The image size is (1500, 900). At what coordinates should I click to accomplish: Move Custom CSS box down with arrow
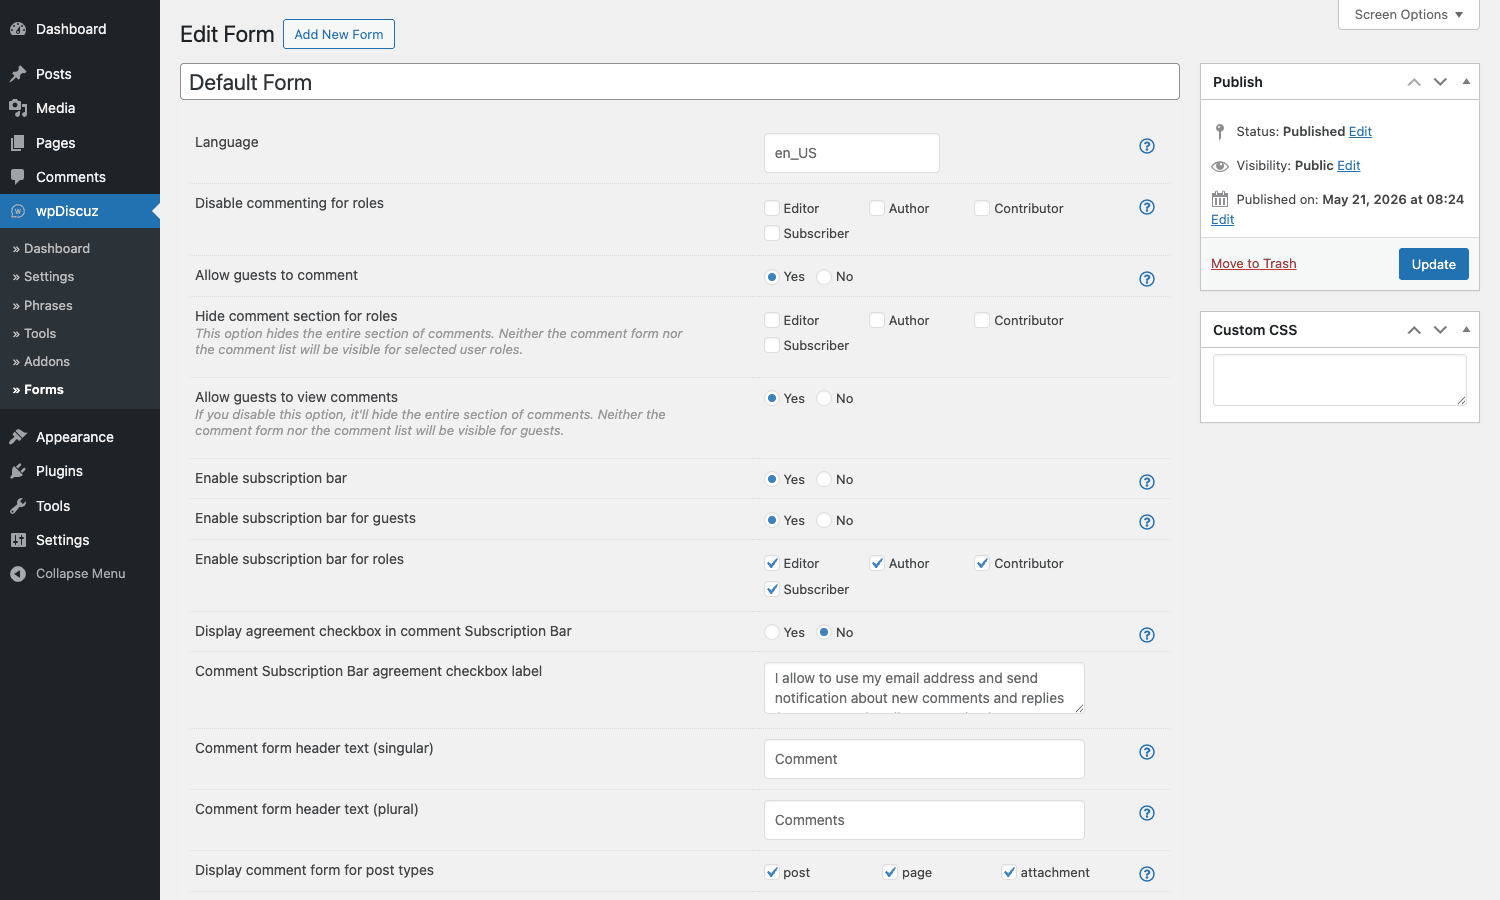pyautogui.click(x=1440, y=330)
